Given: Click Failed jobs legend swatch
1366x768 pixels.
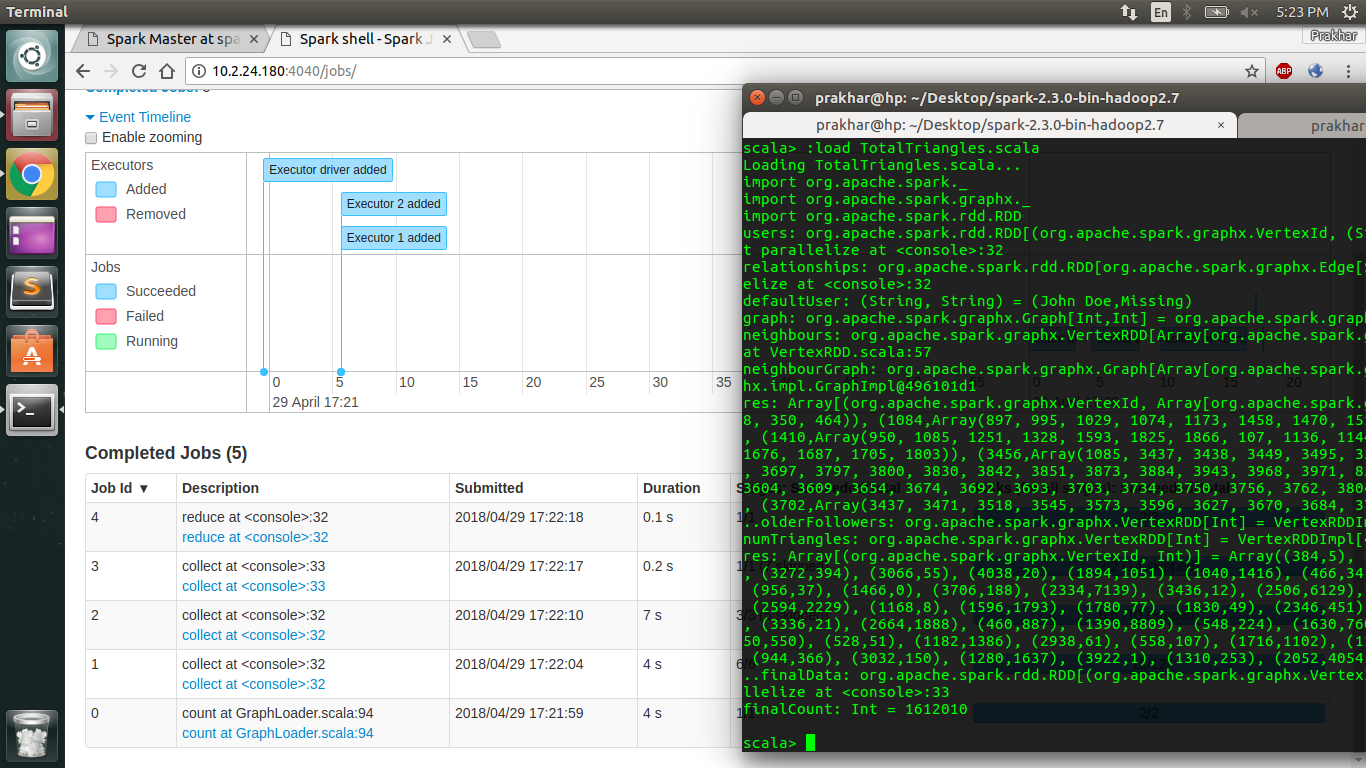Looking at the screenshot, I should (106, 316).
